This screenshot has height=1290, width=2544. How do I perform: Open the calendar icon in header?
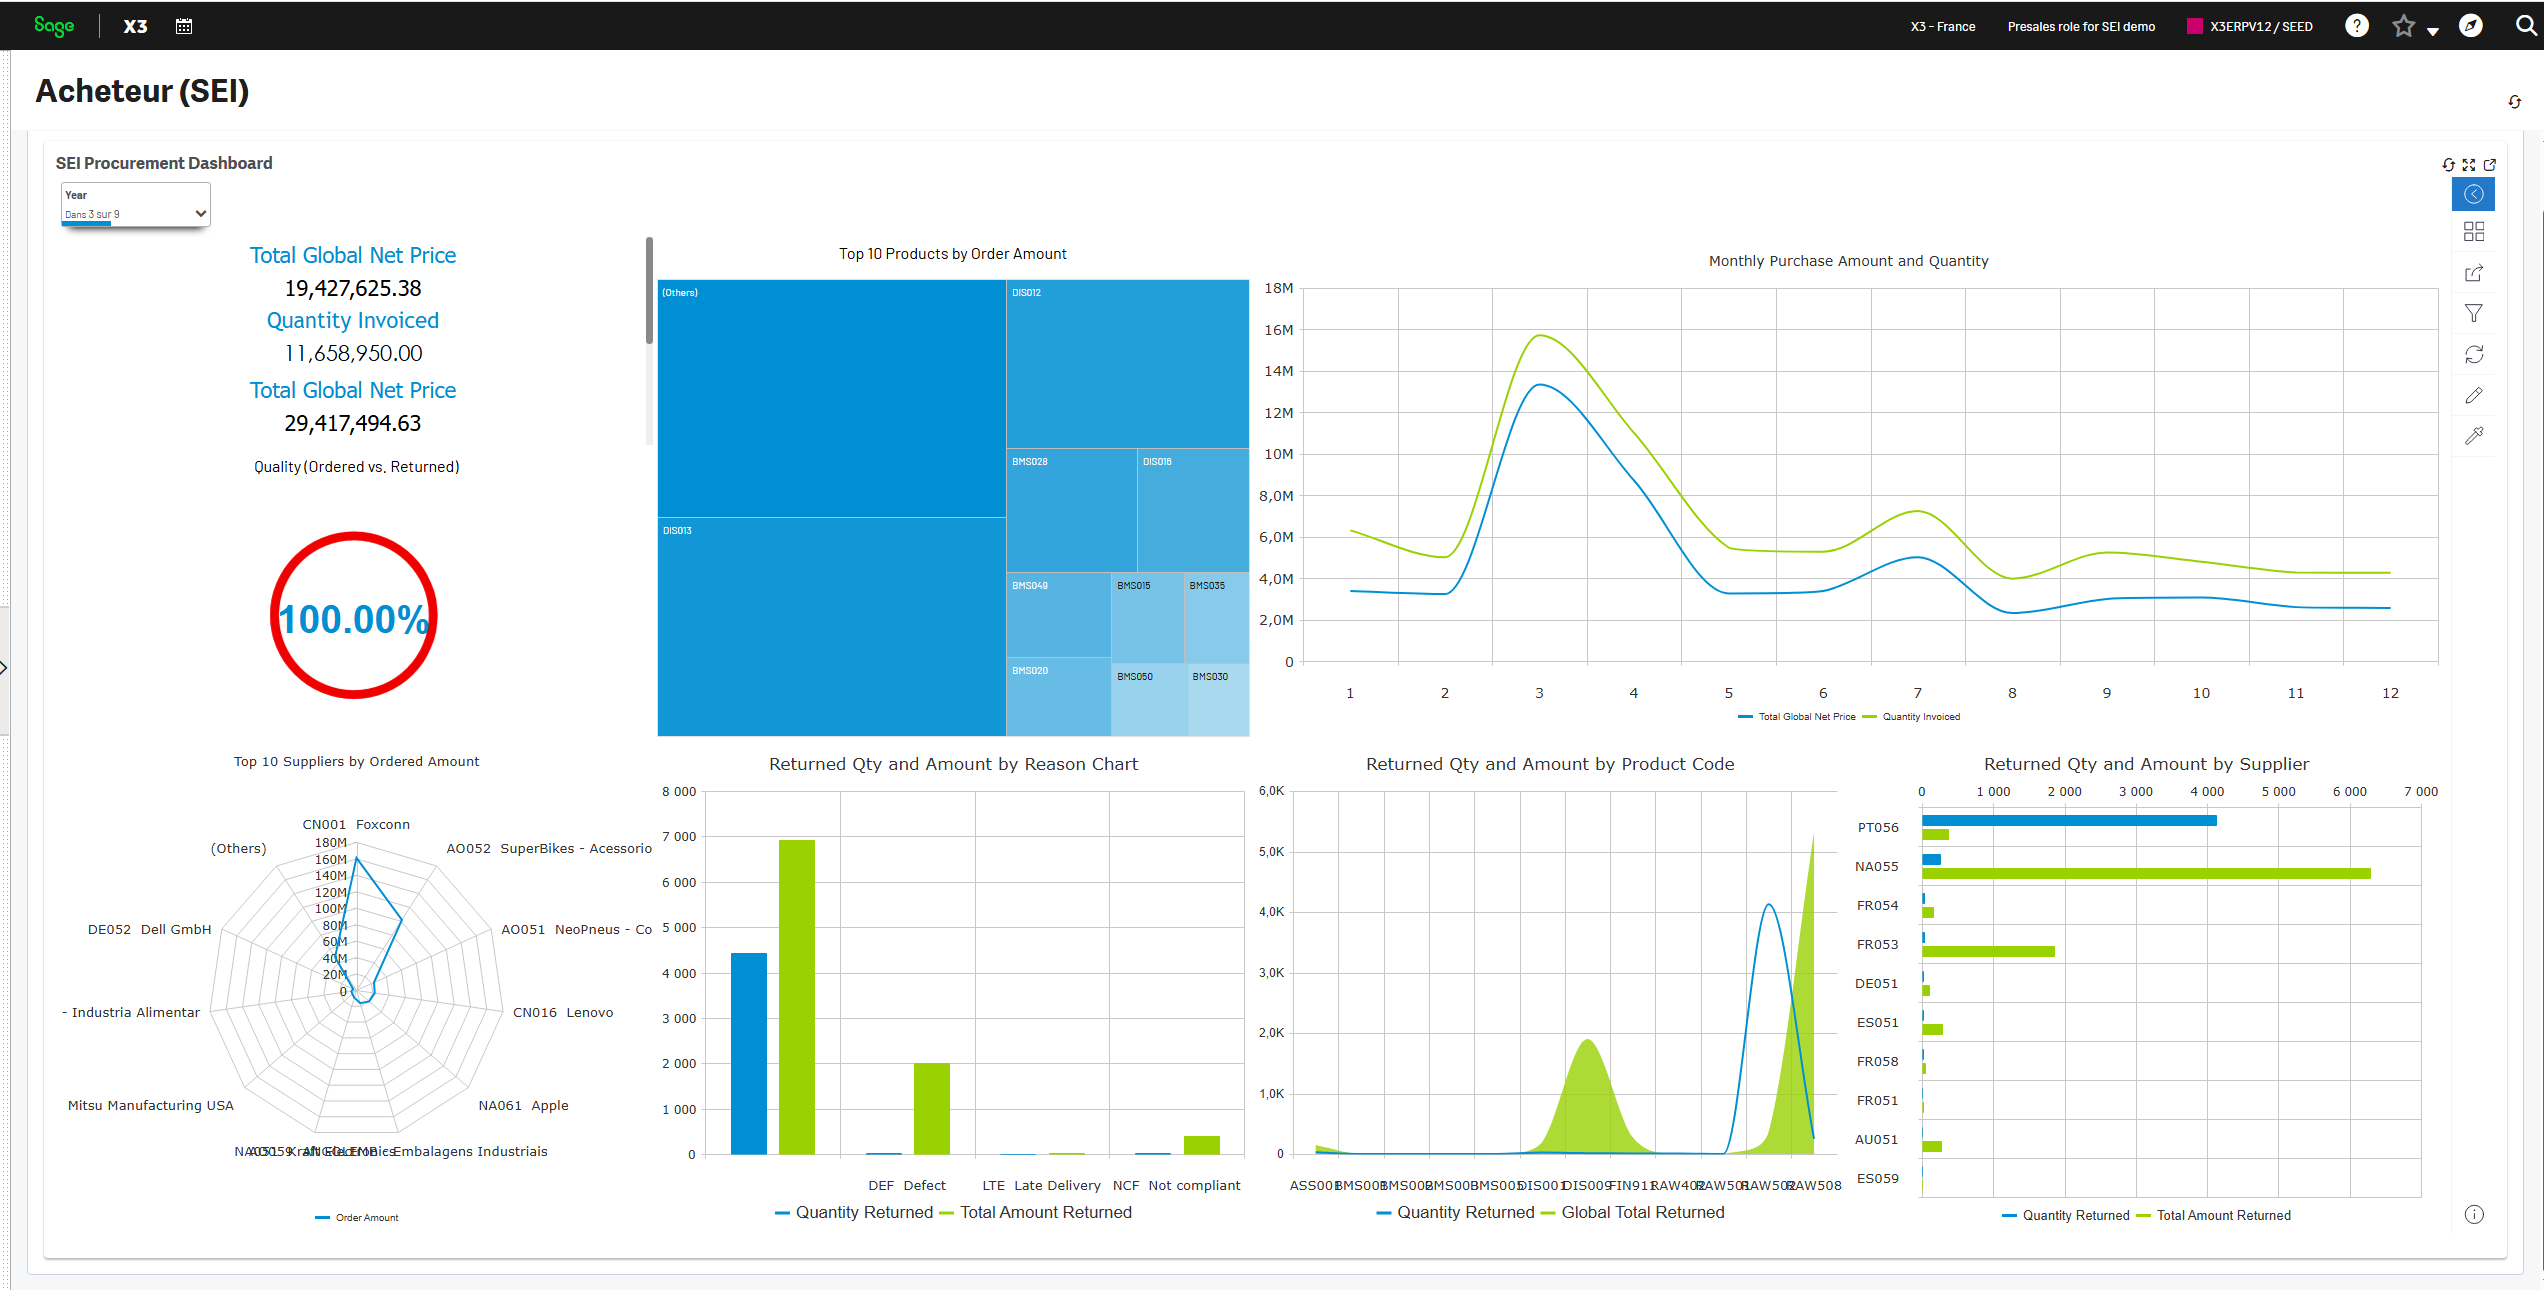[x=184, y=26]
